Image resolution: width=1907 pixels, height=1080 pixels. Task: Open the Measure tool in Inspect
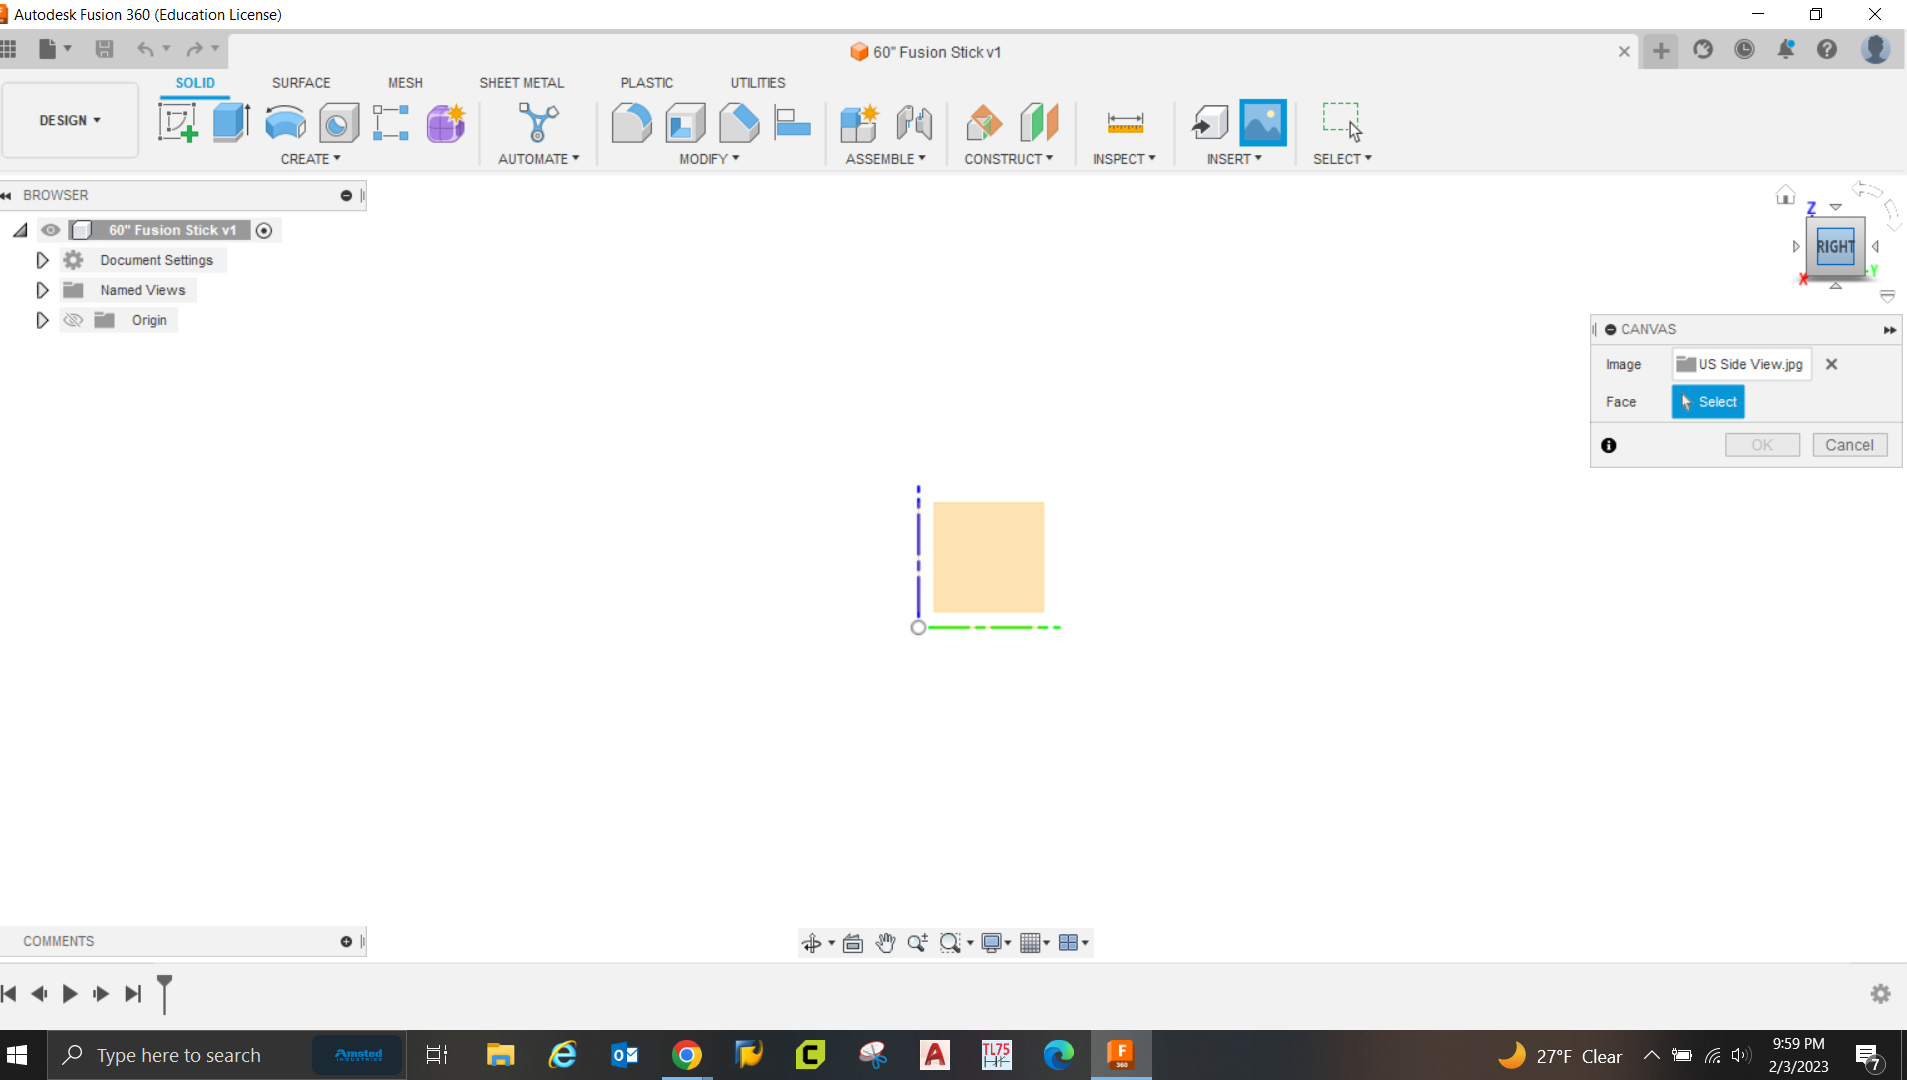tap(1124, 122)
